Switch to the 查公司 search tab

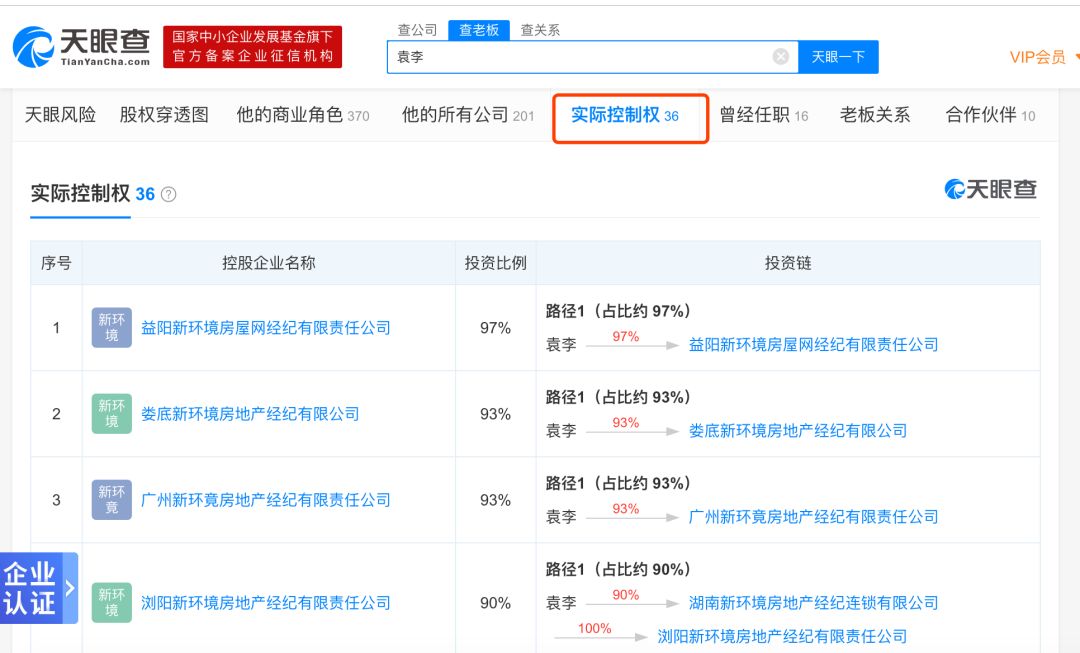click(x=417, y=30)
